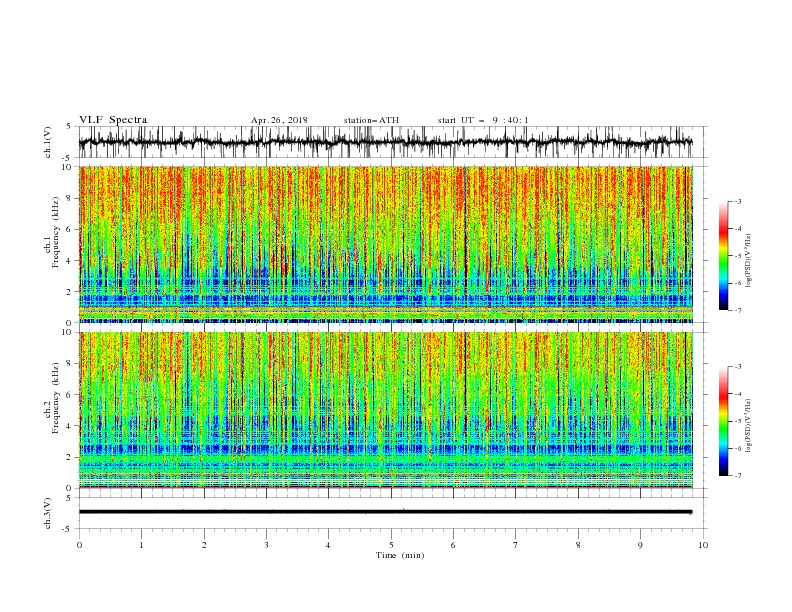792x612 pixels.
Task: Click the ch.2 PSD color scale bar
Action: [x=723, y=421]
